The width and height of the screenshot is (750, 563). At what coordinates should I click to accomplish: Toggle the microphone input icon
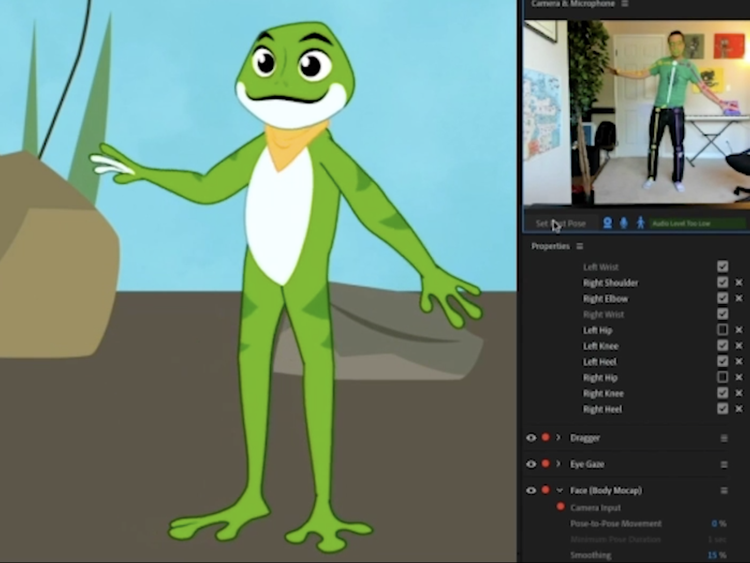coord(624,223)
